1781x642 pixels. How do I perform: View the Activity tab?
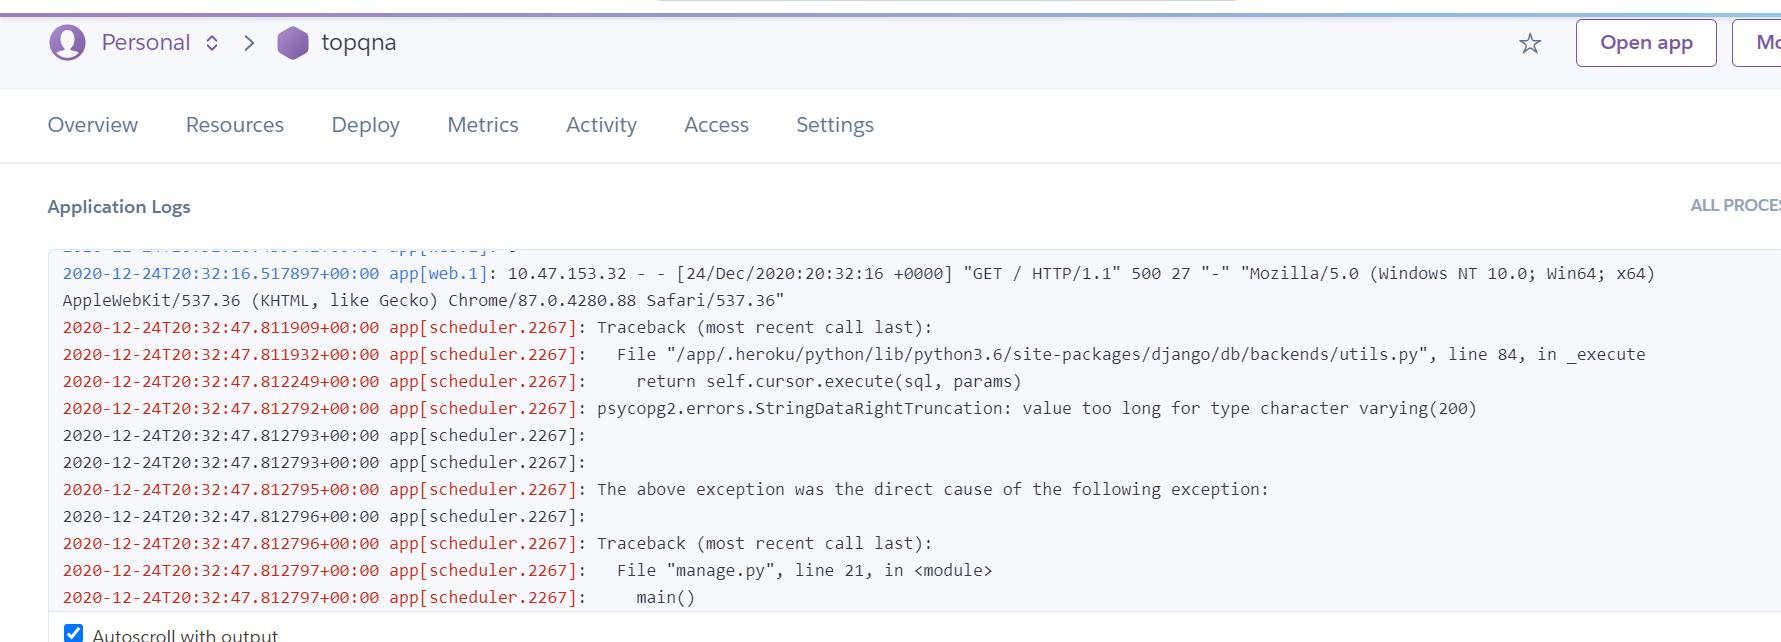coord(601,125)
